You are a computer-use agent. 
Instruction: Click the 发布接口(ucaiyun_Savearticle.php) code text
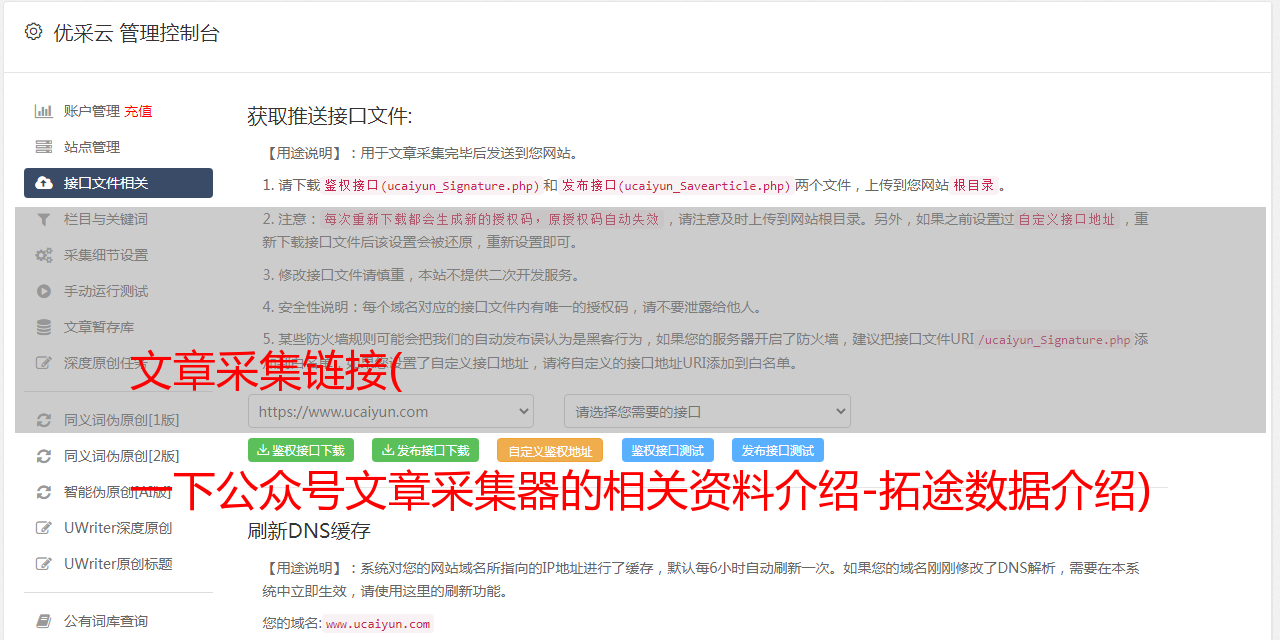tap(677, 186)
